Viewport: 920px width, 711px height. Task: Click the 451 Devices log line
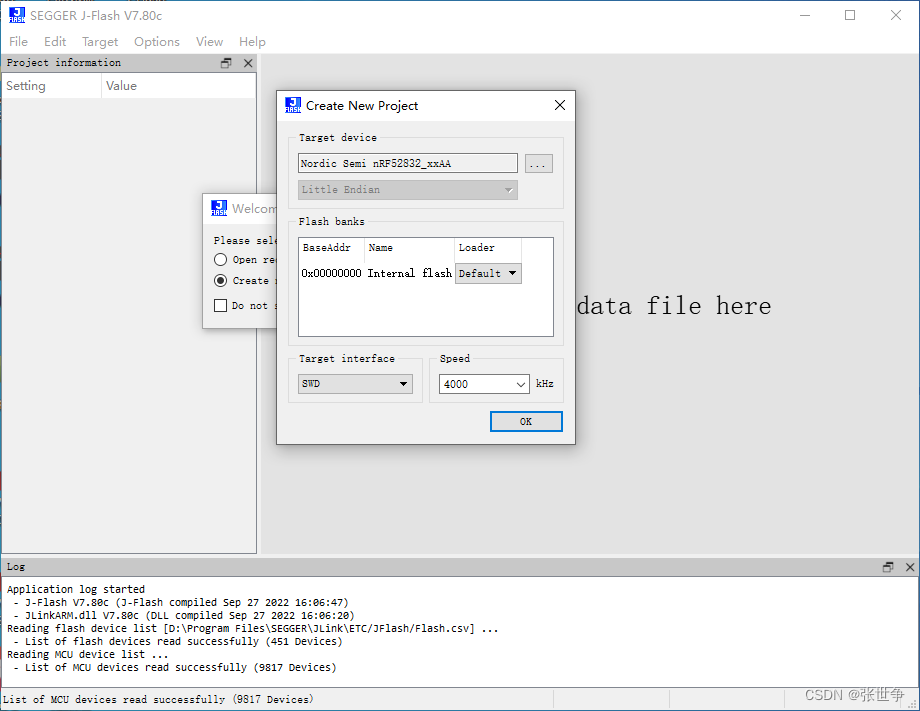pyautogui.click(x=178, y=641)
